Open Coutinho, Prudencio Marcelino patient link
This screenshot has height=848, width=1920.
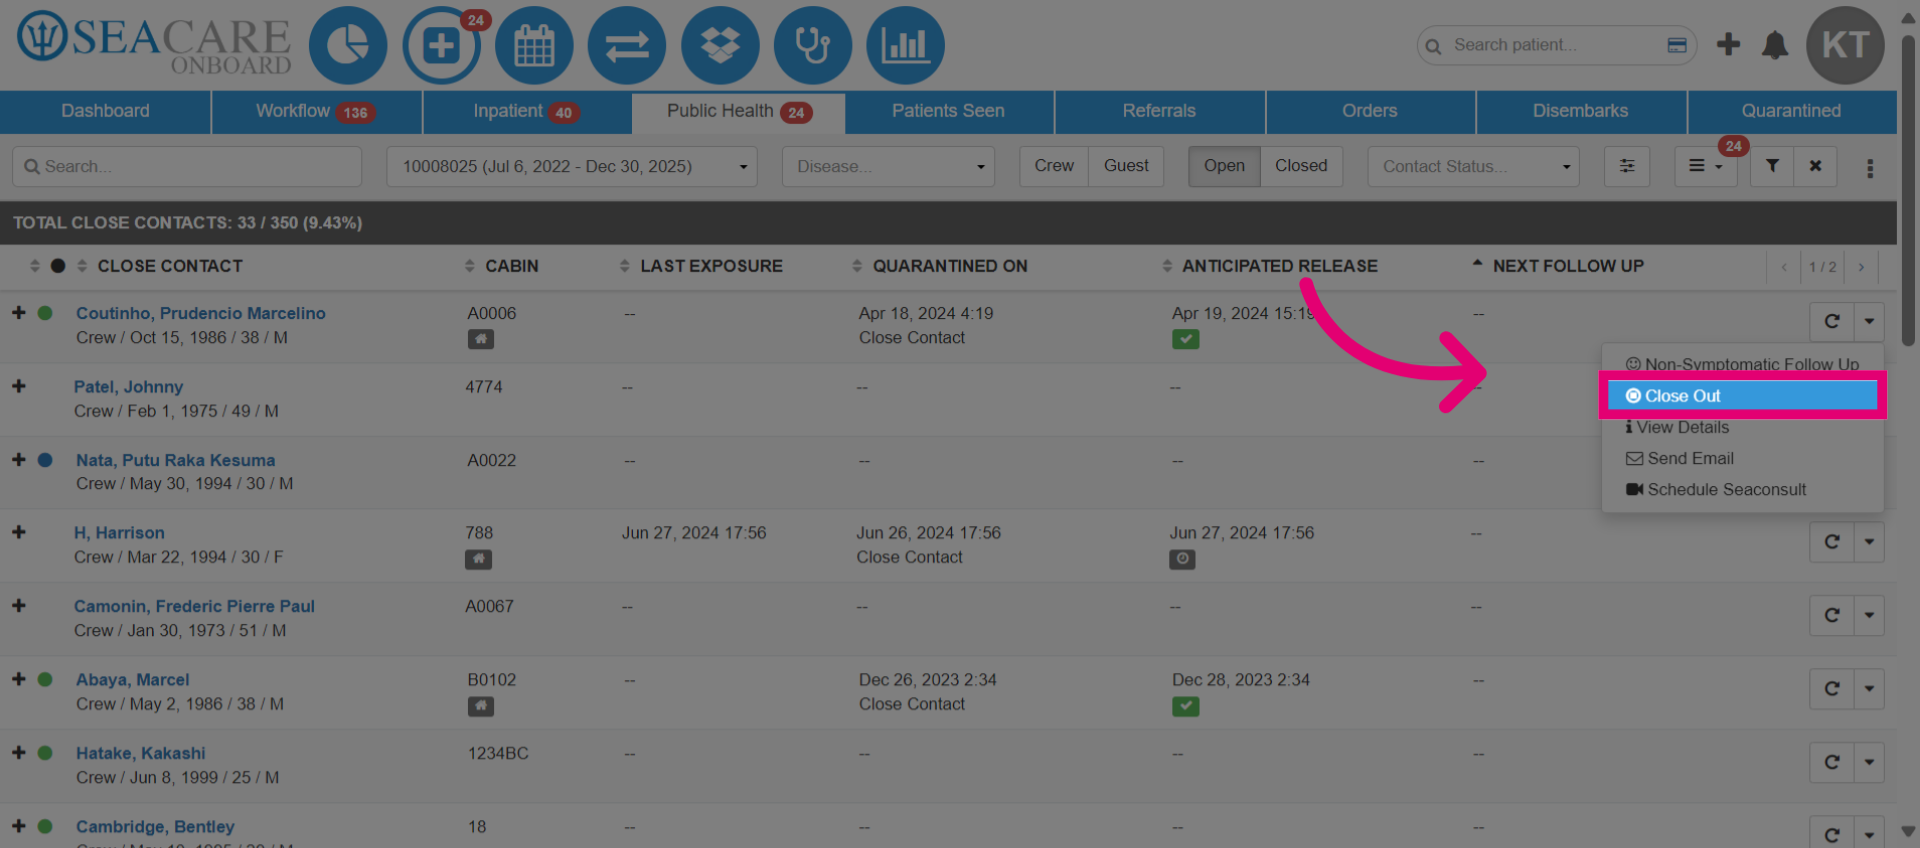pos(201,313)
